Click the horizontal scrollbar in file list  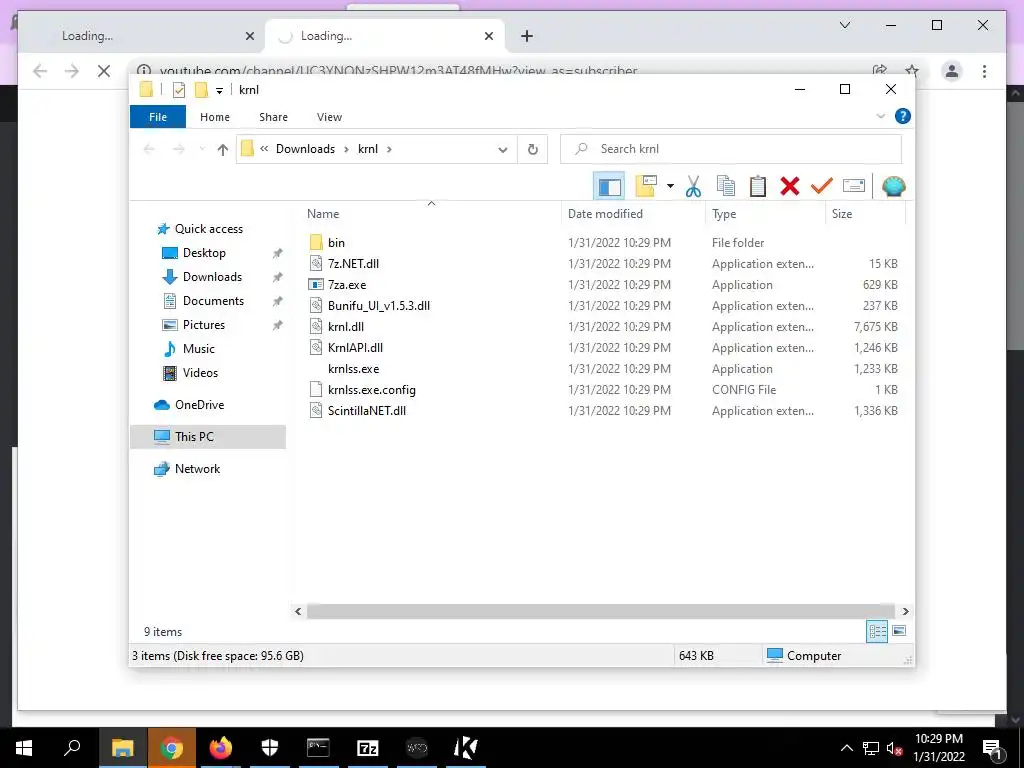(600, 611)
